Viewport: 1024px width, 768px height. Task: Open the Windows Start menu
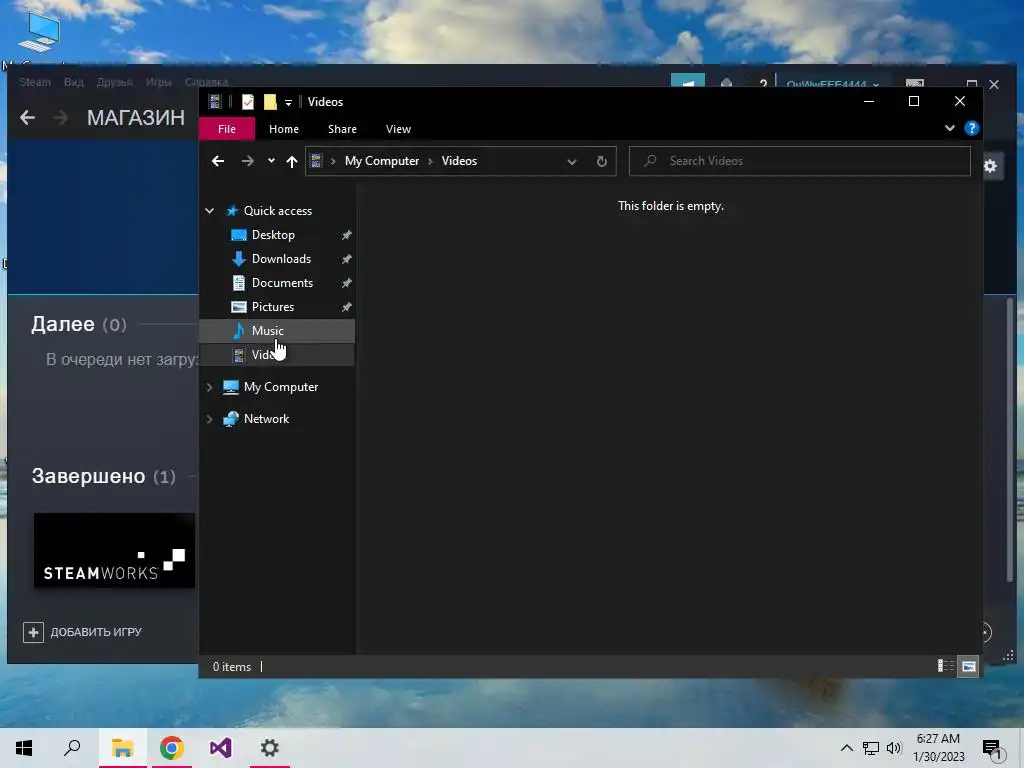(x=24, y=748)
